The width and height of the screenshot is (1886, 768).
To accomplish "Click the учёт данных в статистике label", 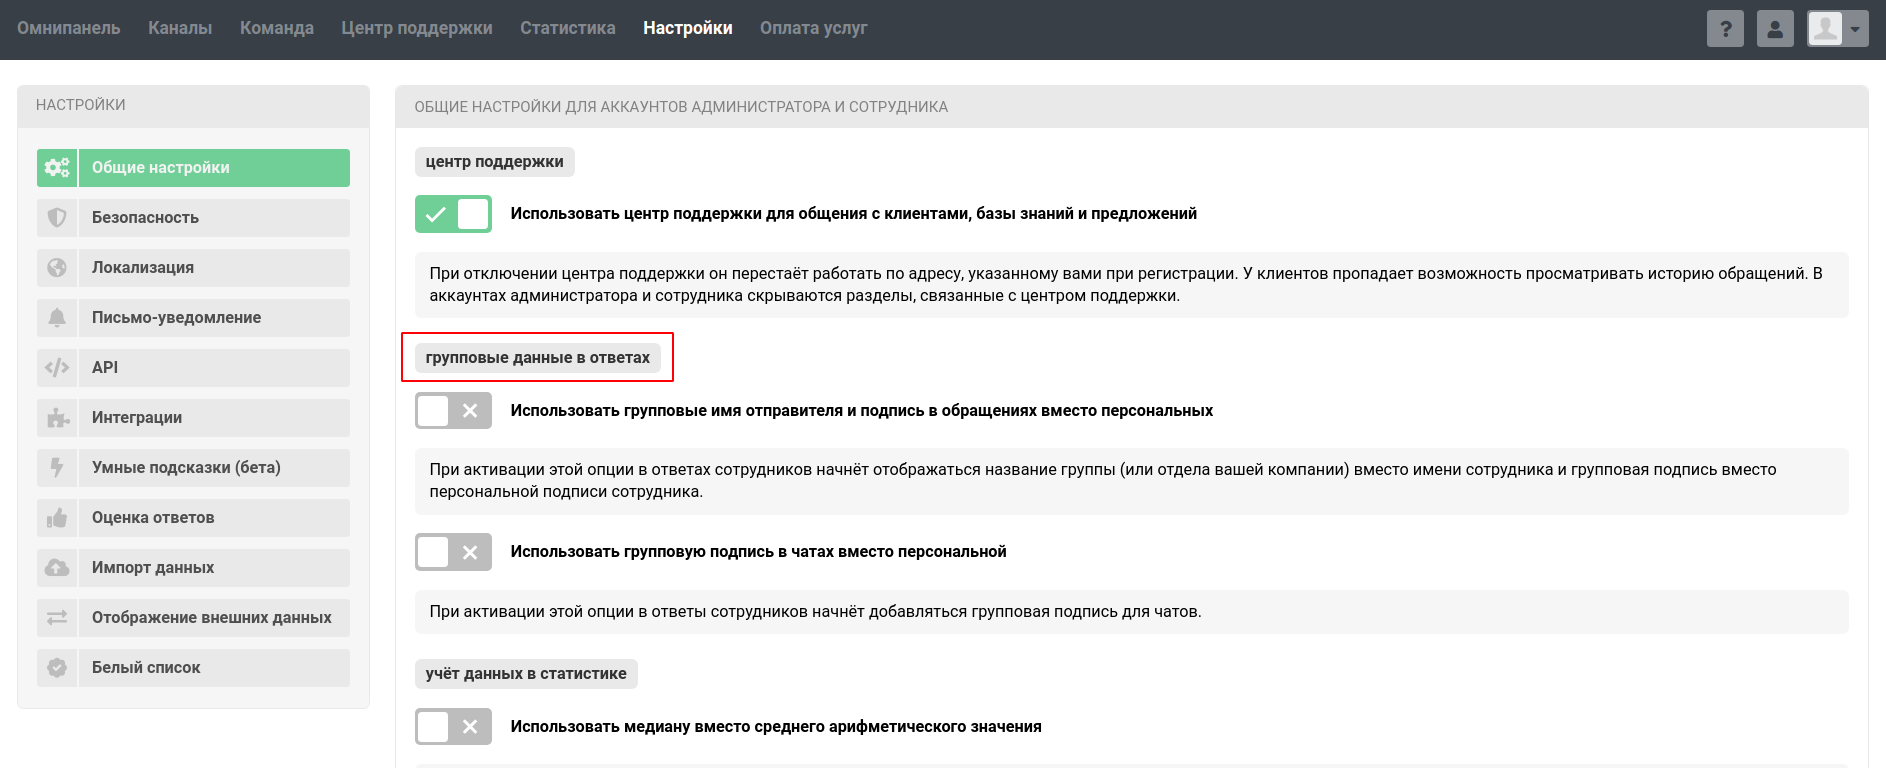I will [x=526, y=674].
